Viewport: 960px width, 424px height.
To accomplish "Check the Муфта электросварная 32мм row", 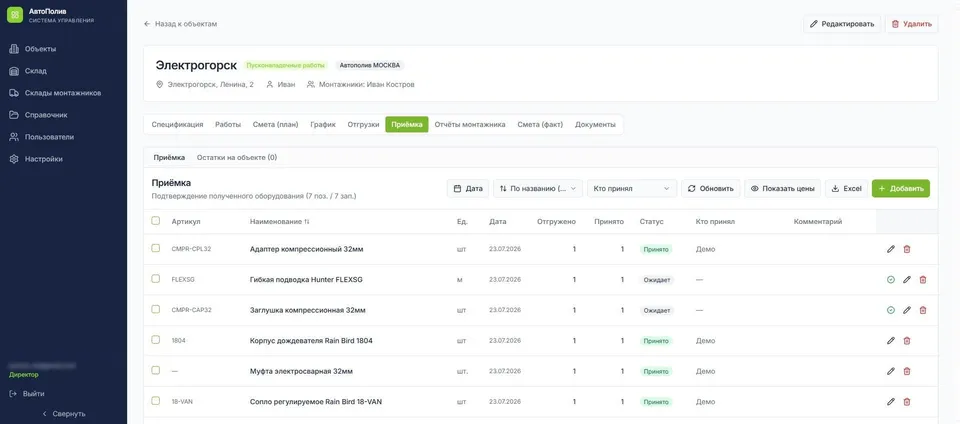I will coord(156,371).
